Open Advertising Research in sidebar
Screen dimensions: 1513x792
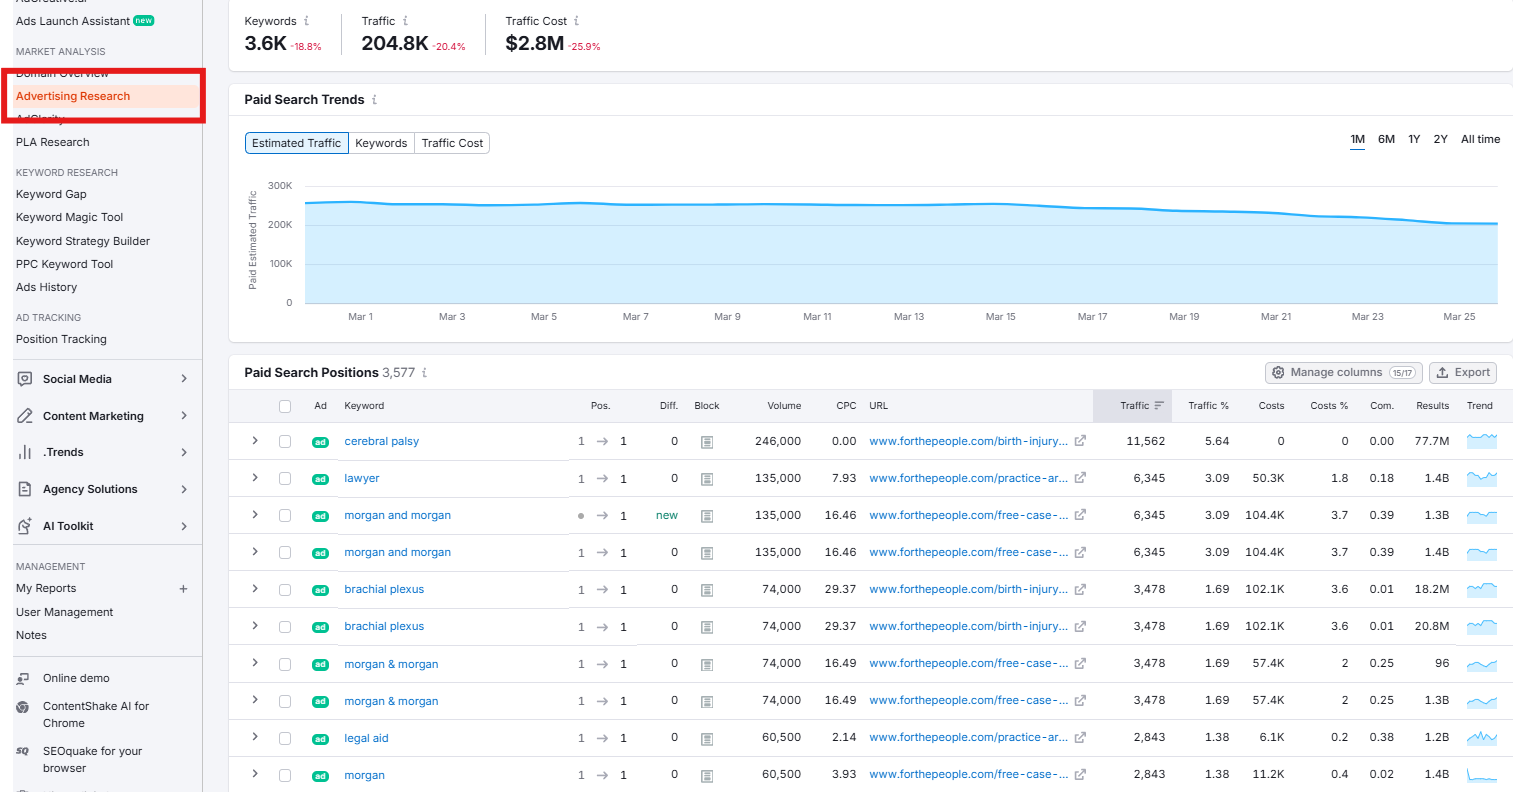(73, 96)
